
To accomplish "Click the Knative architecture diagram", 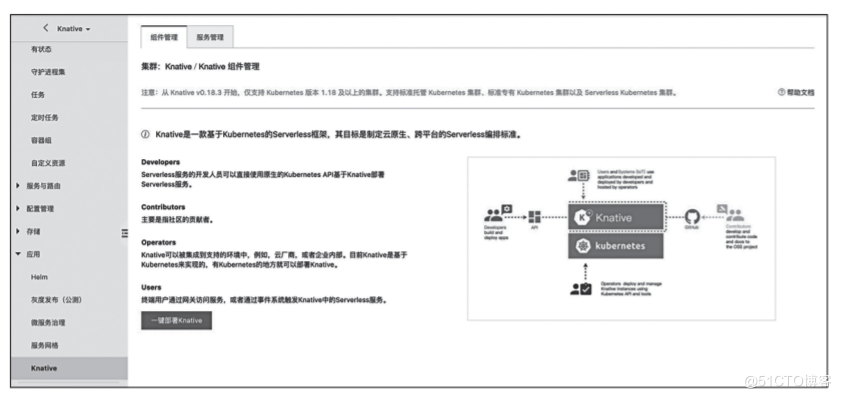I will pyautogui.click(x=621, y=239).
